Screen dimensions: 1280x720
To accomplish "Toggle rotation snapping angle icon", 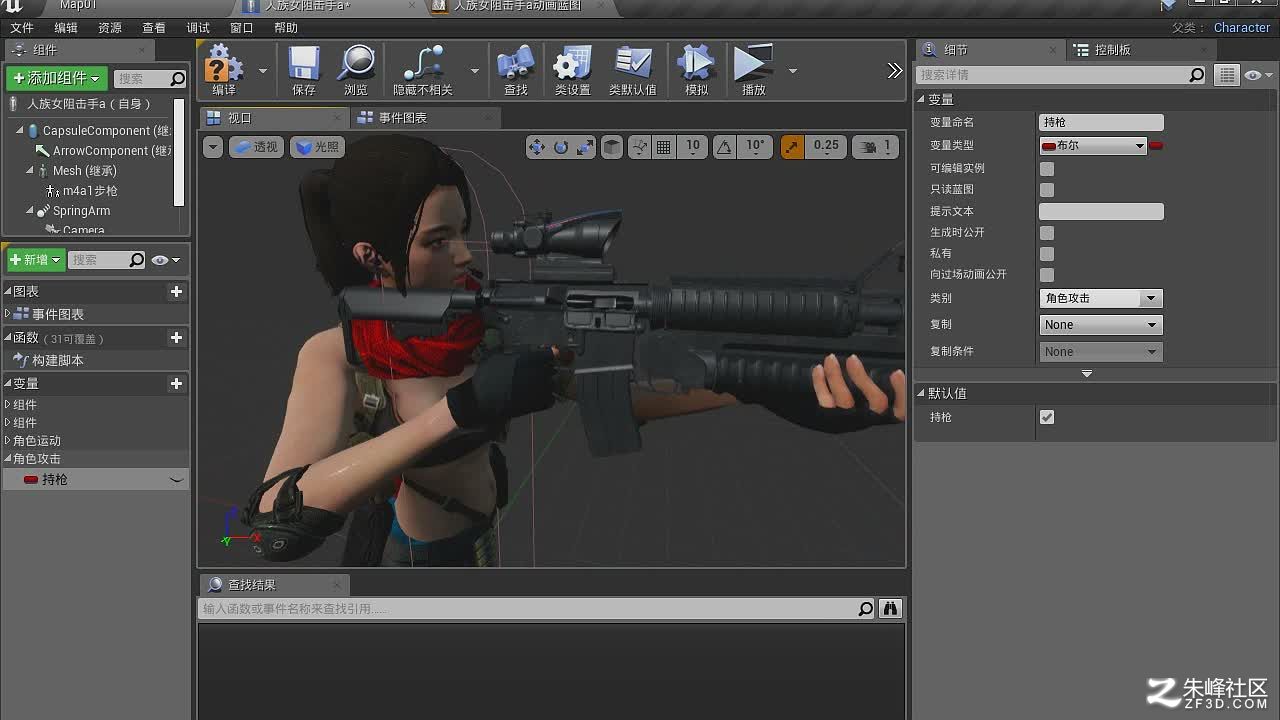I will [x=725, y=147].
